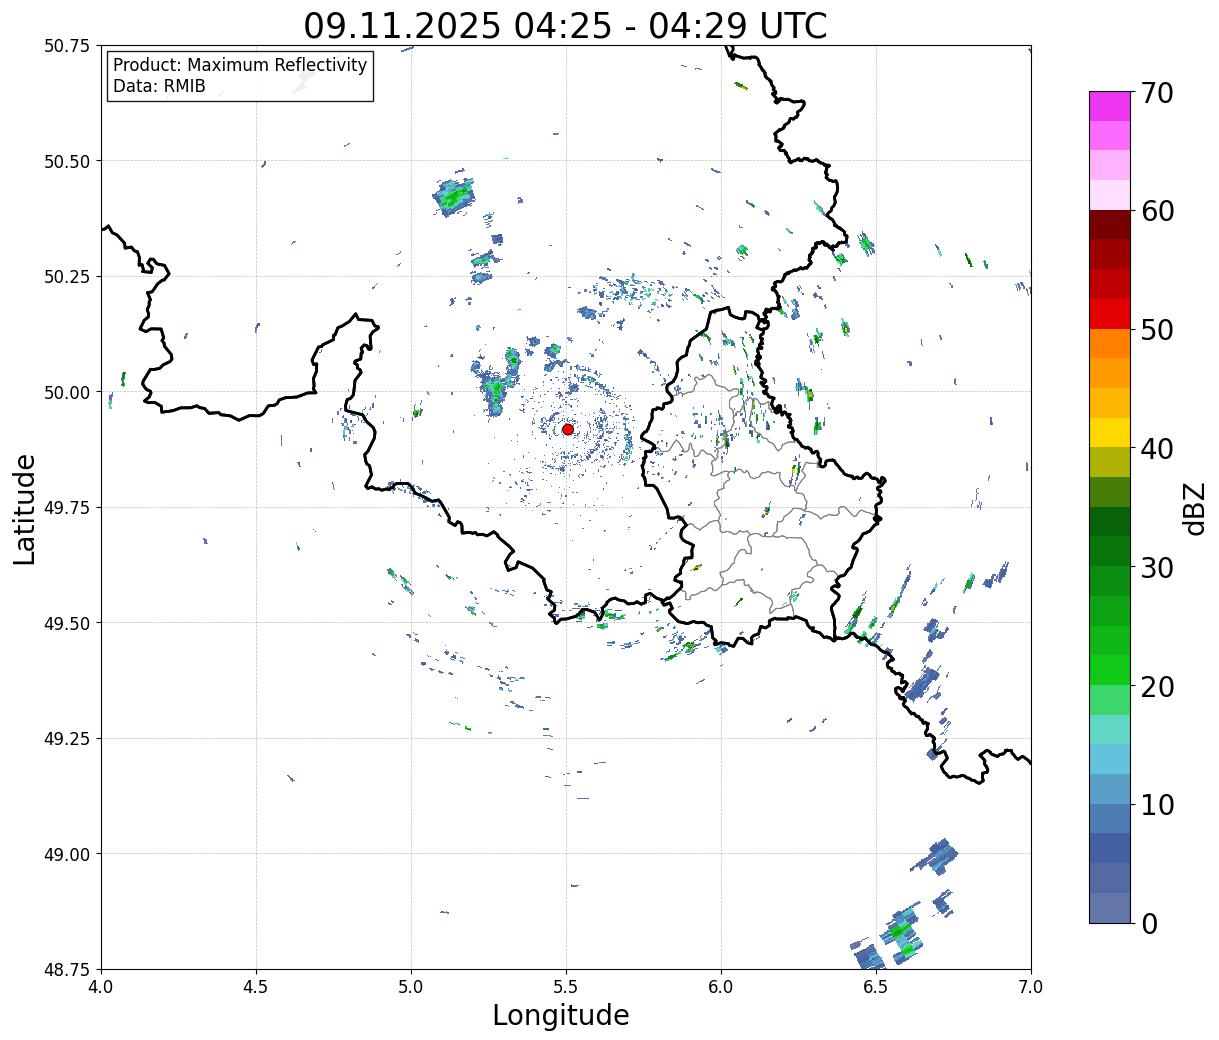
Task: Click longitude tick label 6.5
Action: tap(876, 987)
